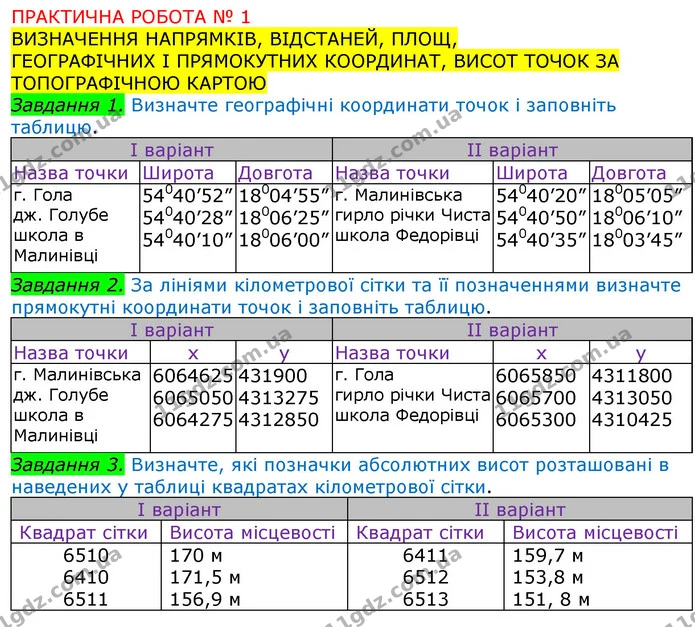This screenshot has height=627, width=695.
Task: Click grid square 6510
Action: (86, 555)
